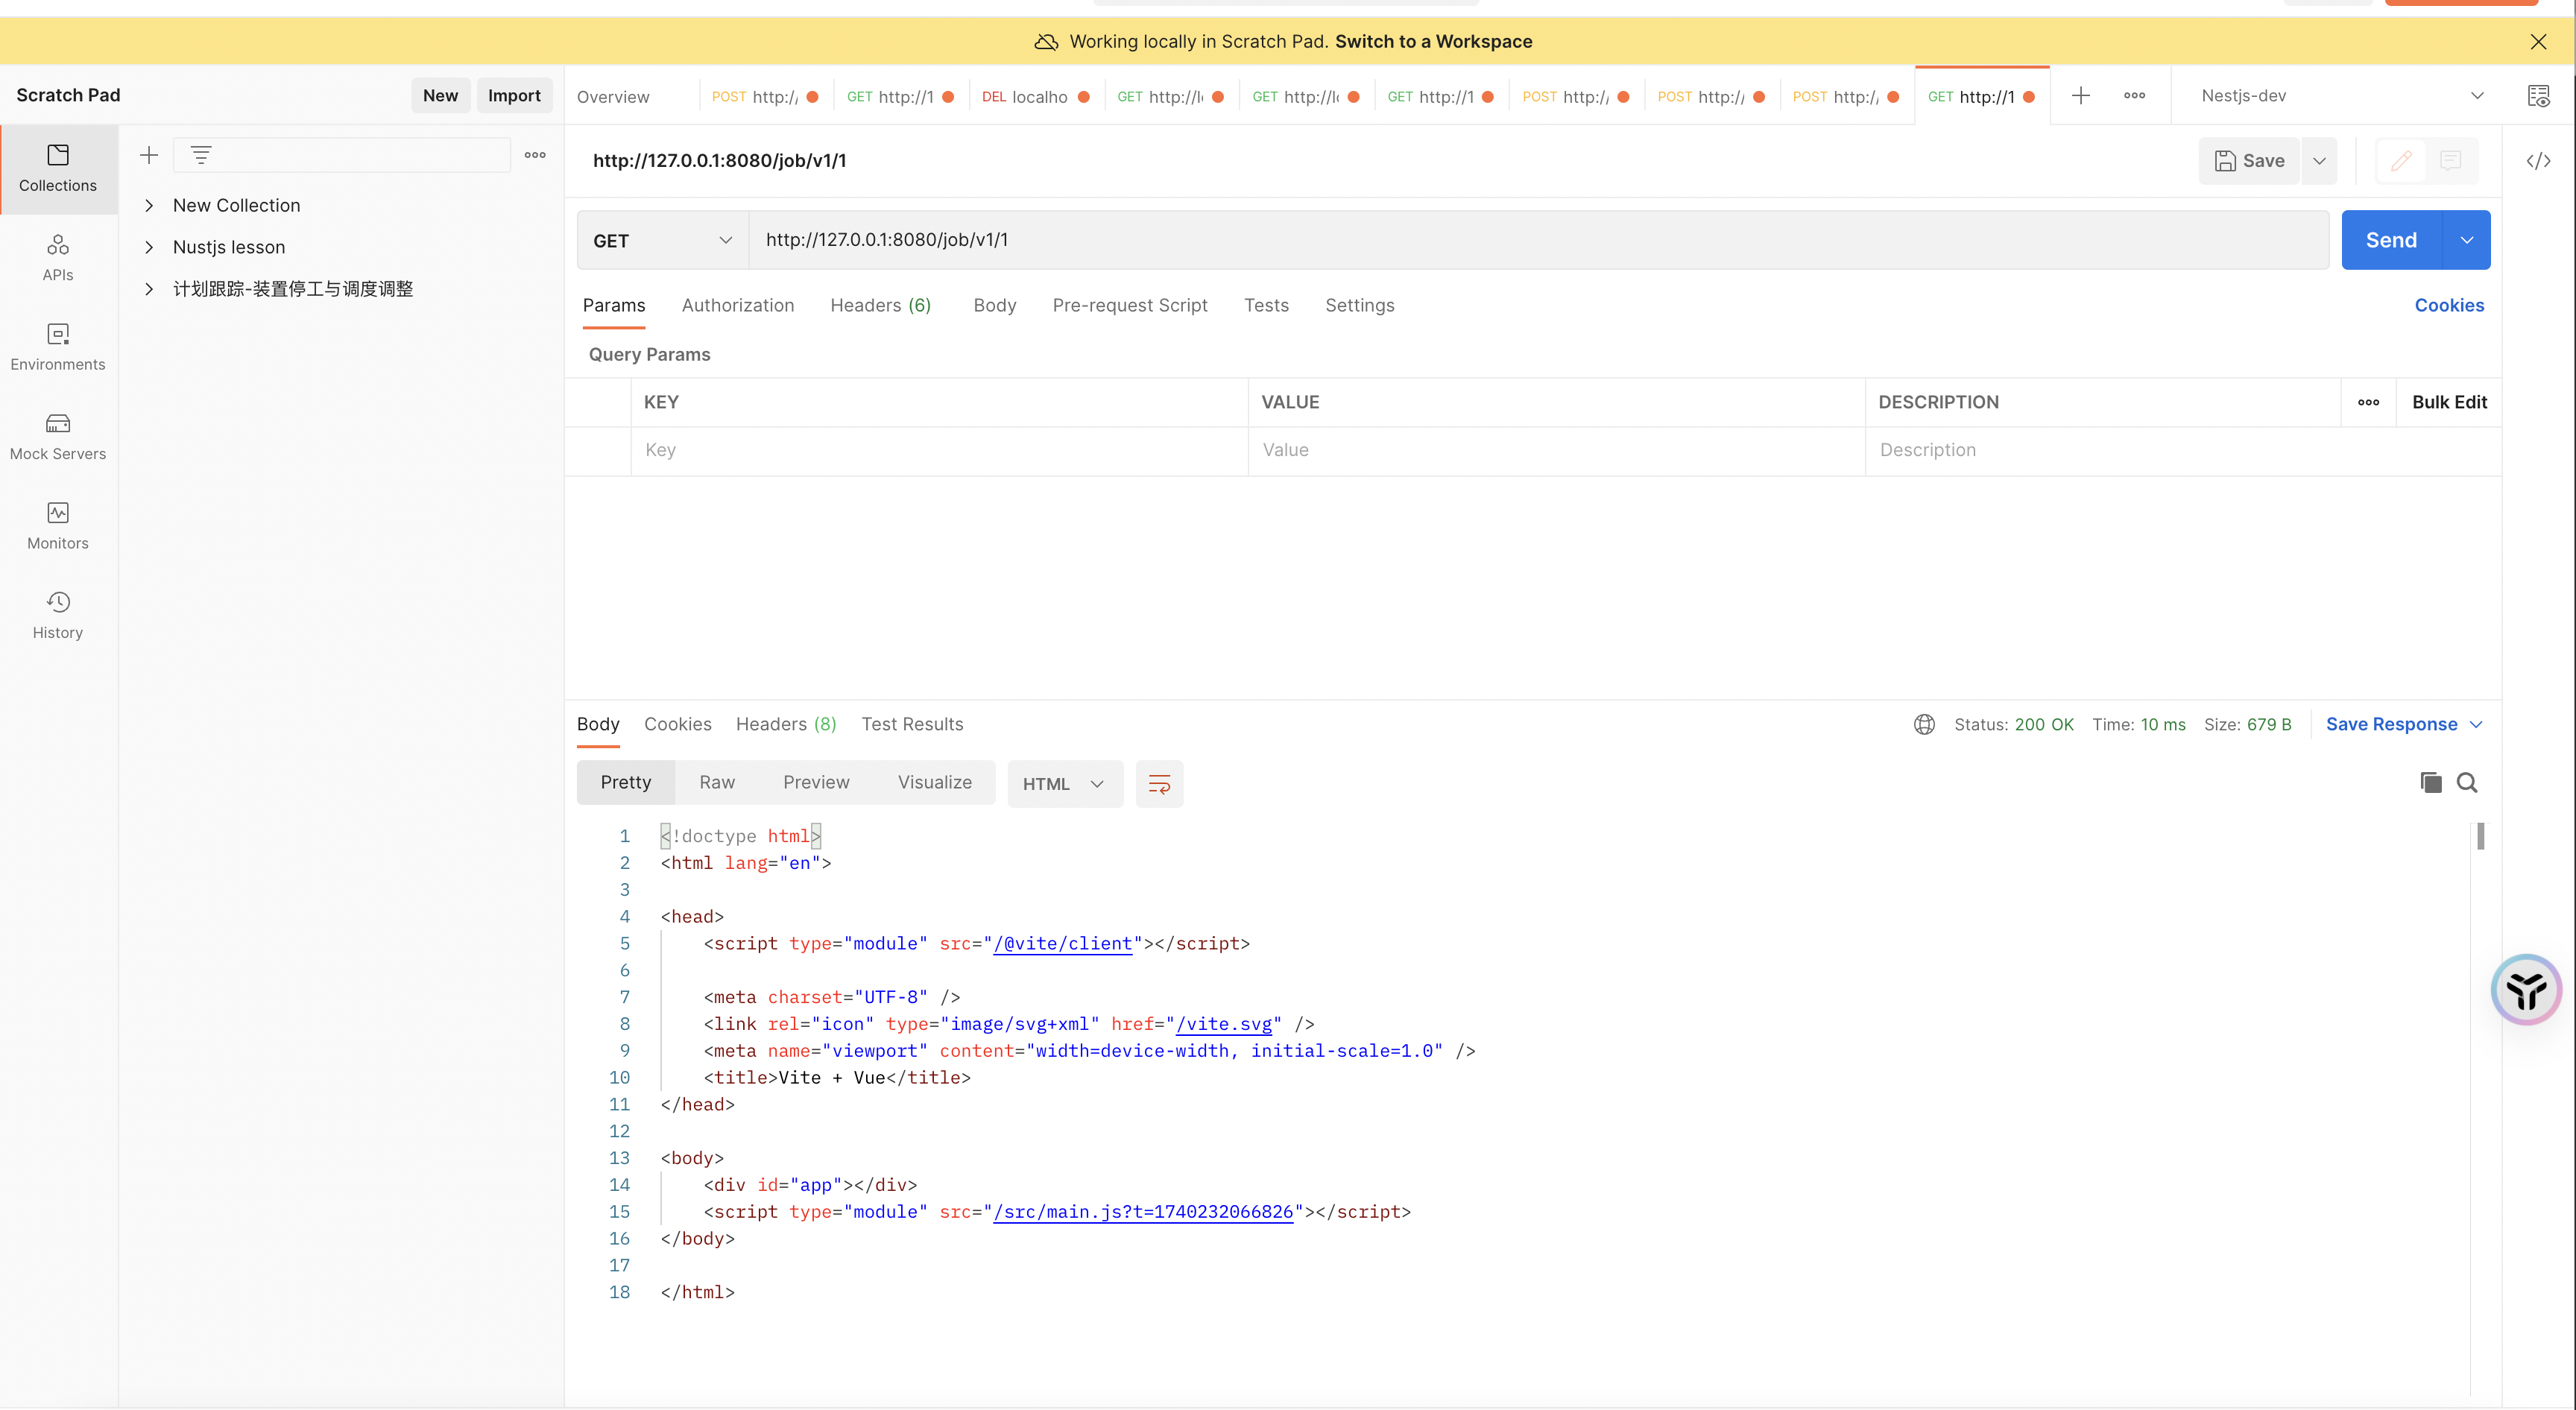Search the response body with magnifier icon
This screenshot has height=1410, width=2576.
(2467, 783)
